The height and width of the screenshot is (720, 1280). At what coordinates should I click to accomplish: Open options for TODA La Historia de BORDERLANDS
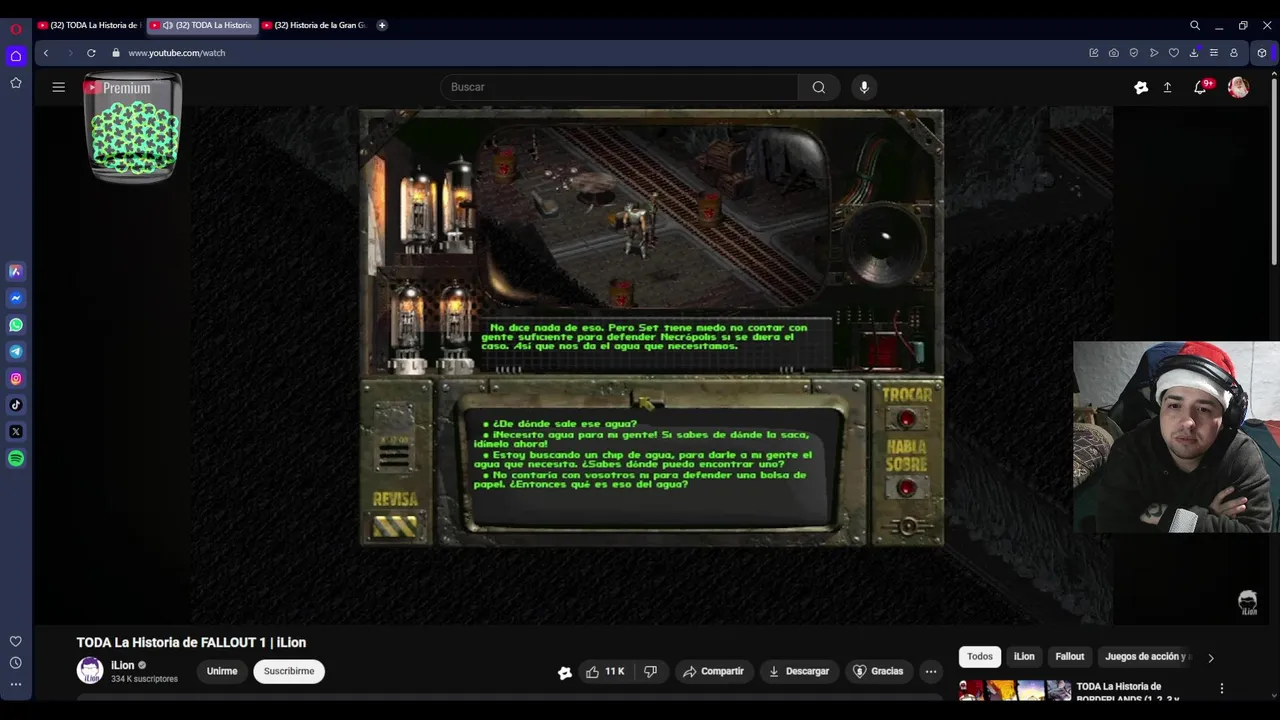pos(1221,688)
